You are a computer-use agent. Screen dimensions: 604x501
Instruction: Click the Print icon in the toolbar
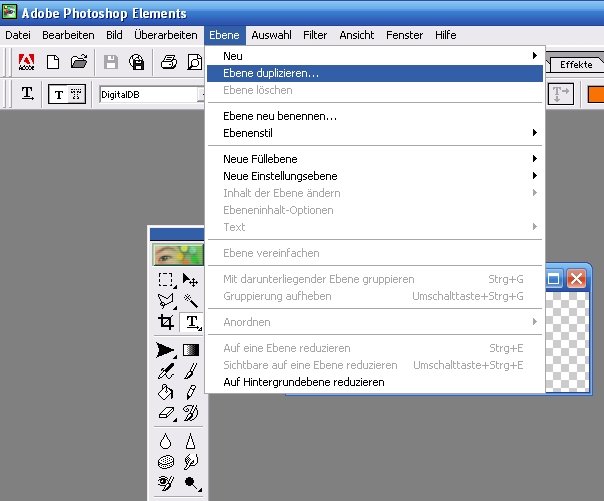click(169, 62)
